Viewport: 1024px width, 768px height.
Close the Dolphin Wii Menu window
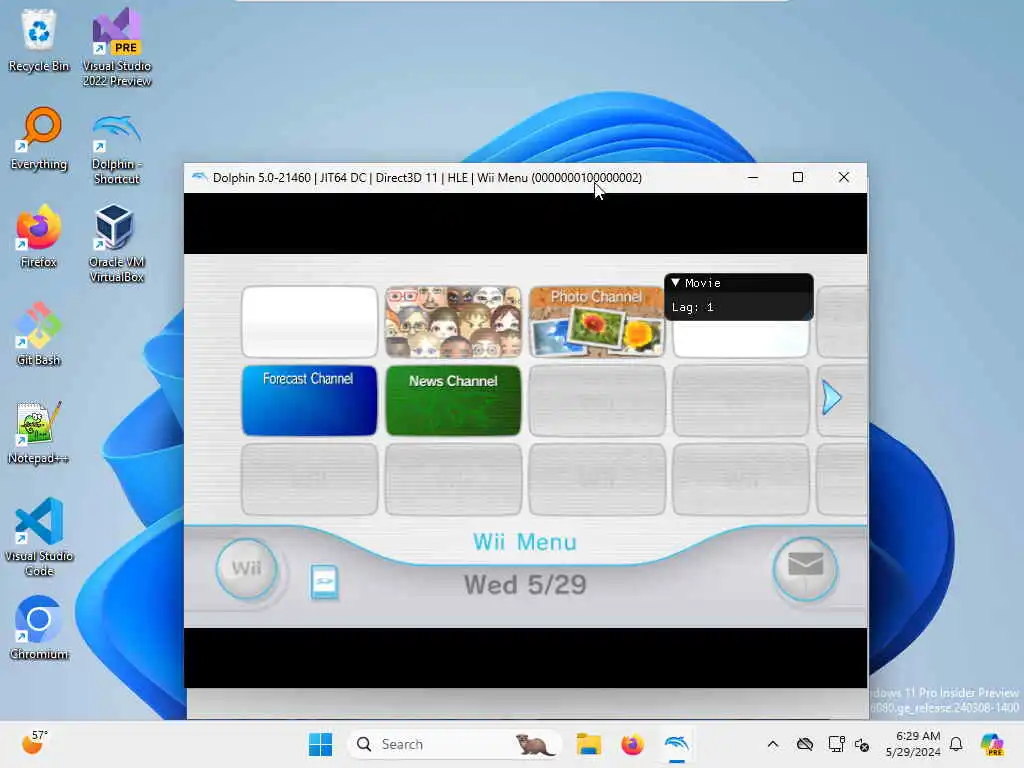[844, 177]
